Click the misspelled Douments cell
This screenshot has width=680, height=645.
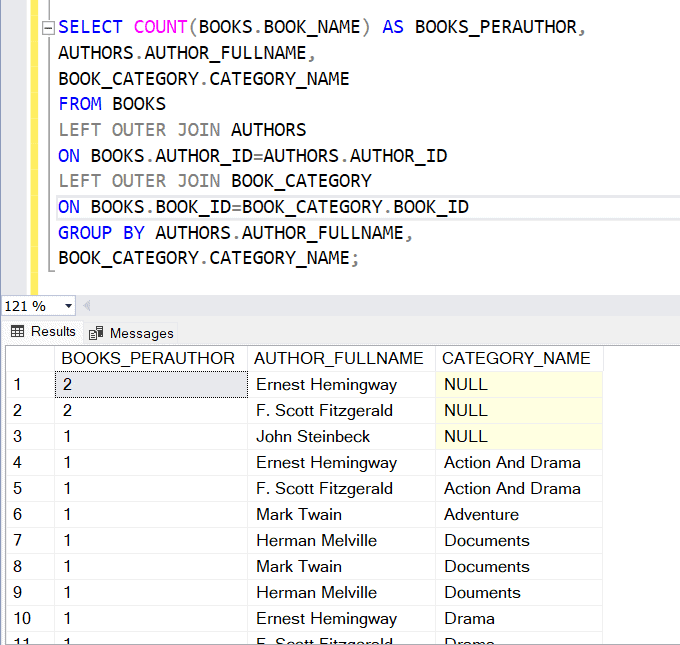tap(519, 593)
